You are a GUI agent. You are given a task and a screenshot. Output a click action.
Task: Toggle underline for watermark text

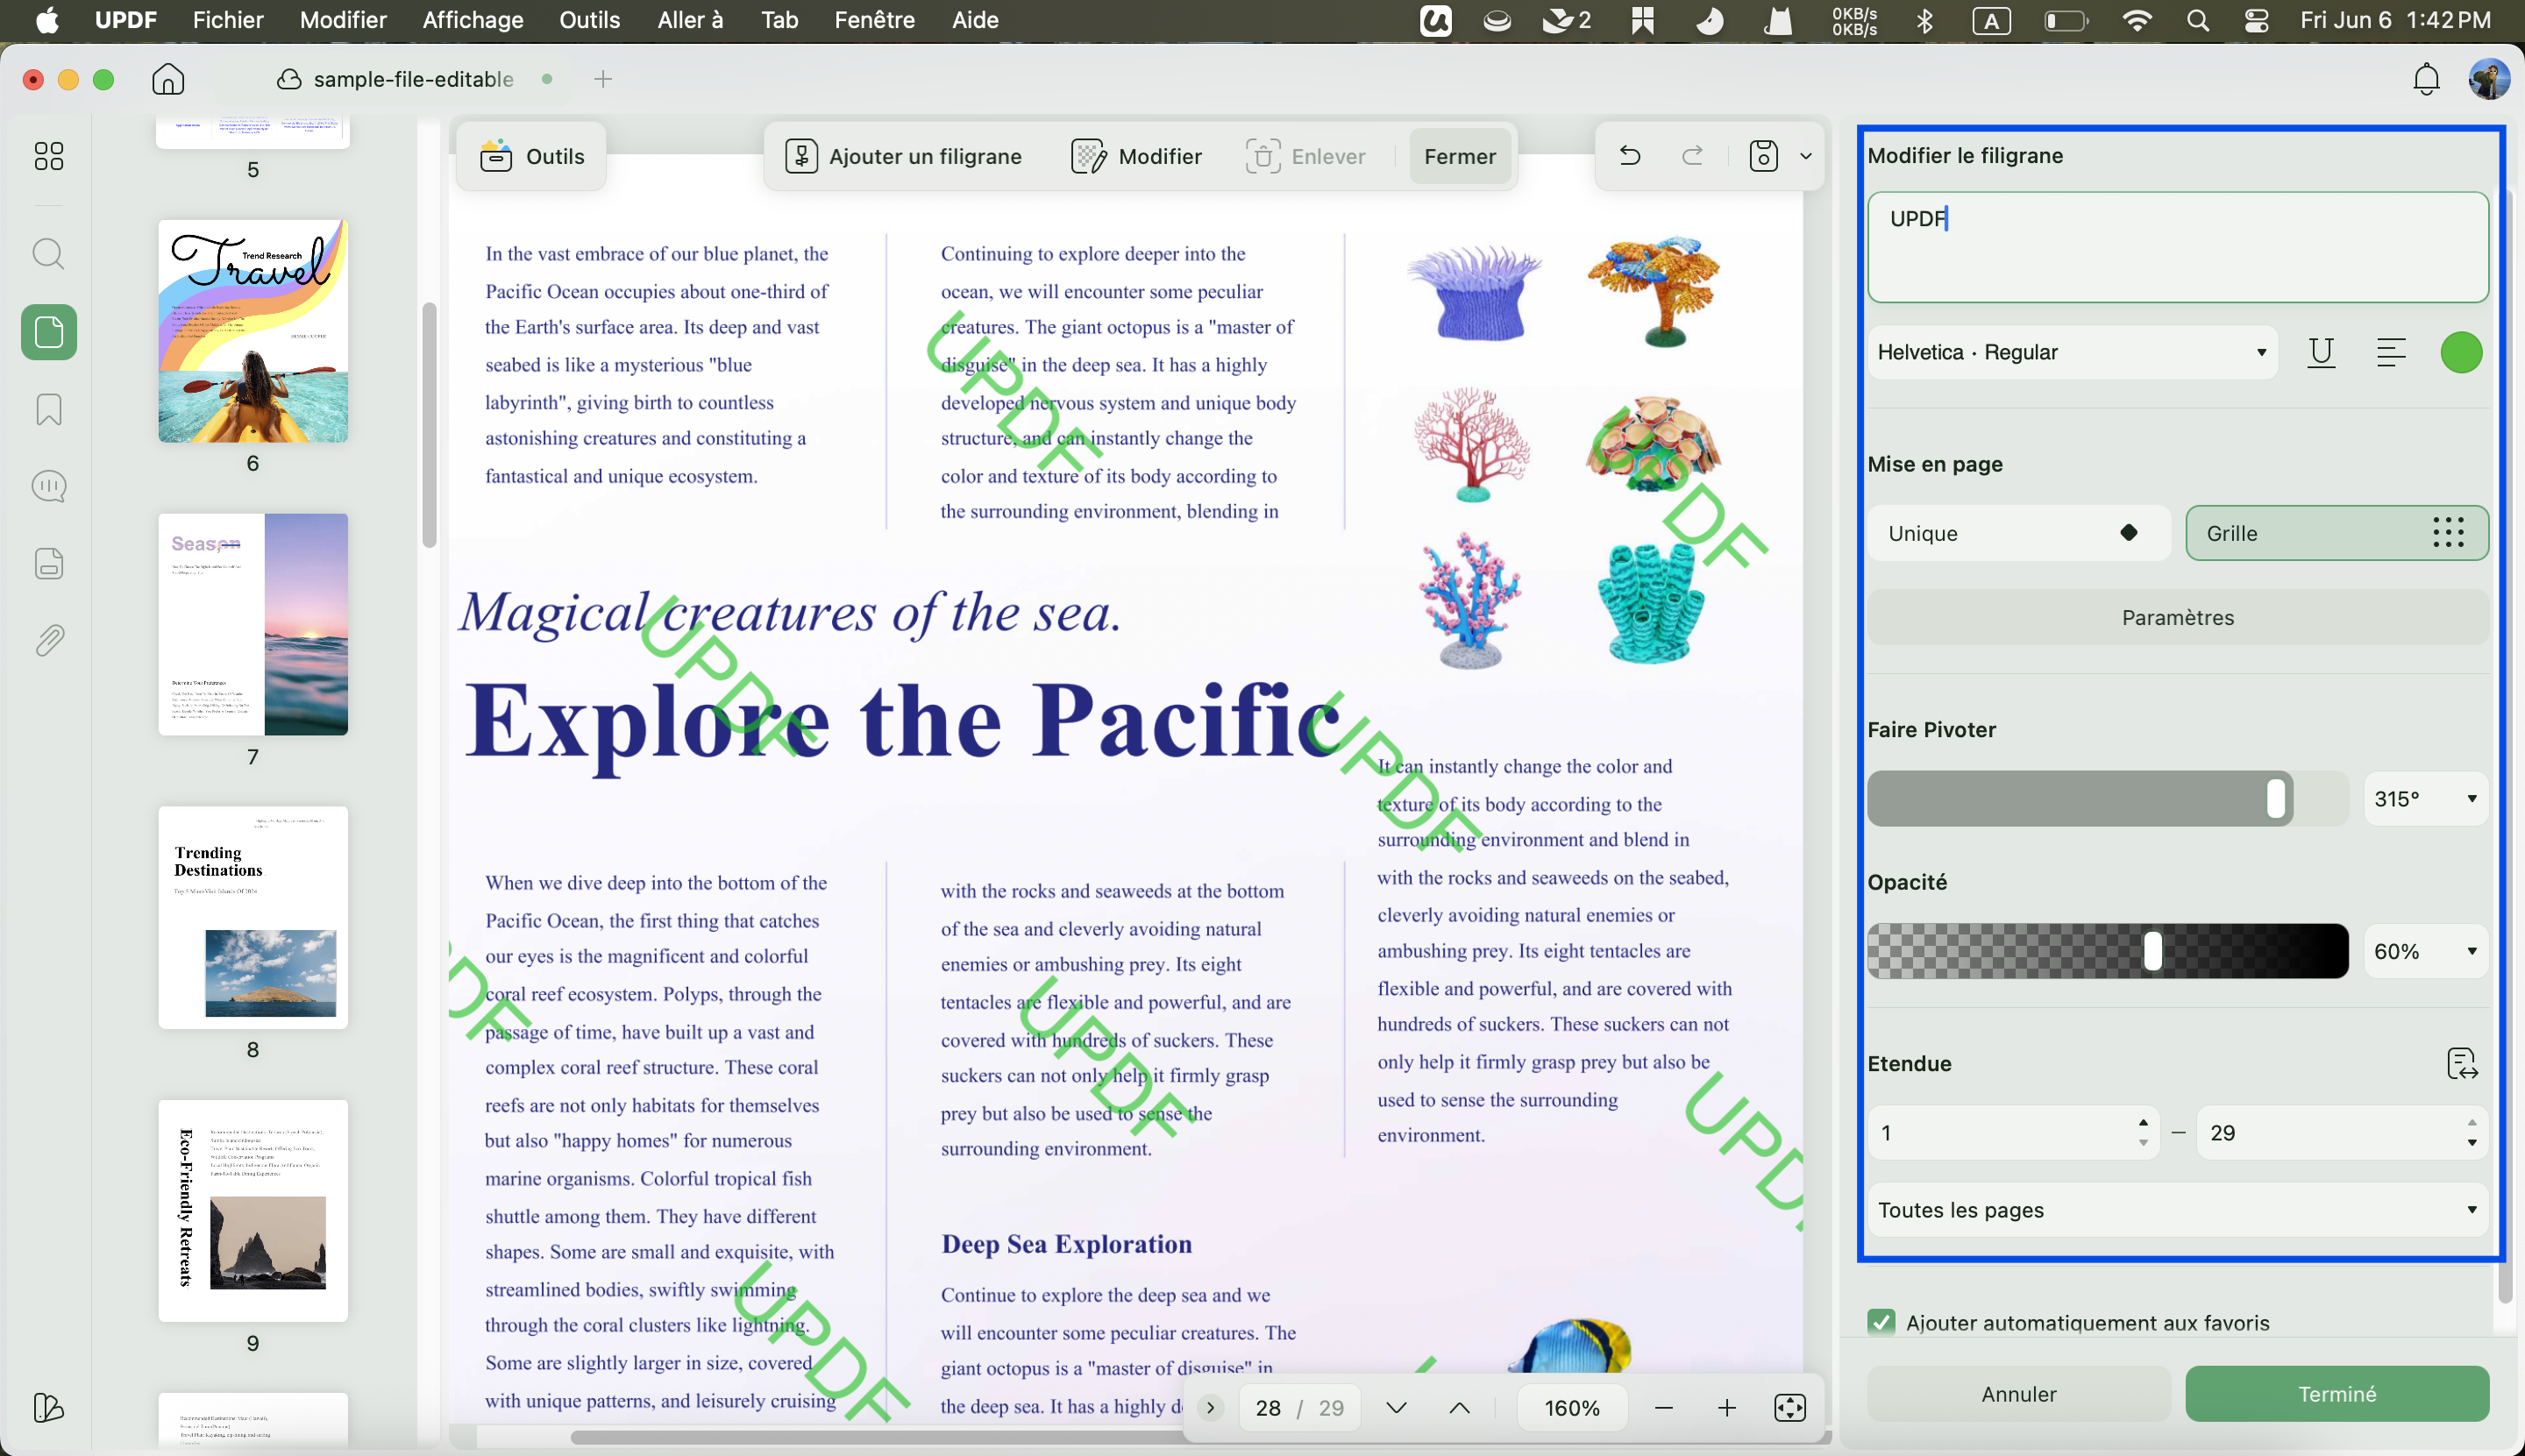click(2321, 352)
